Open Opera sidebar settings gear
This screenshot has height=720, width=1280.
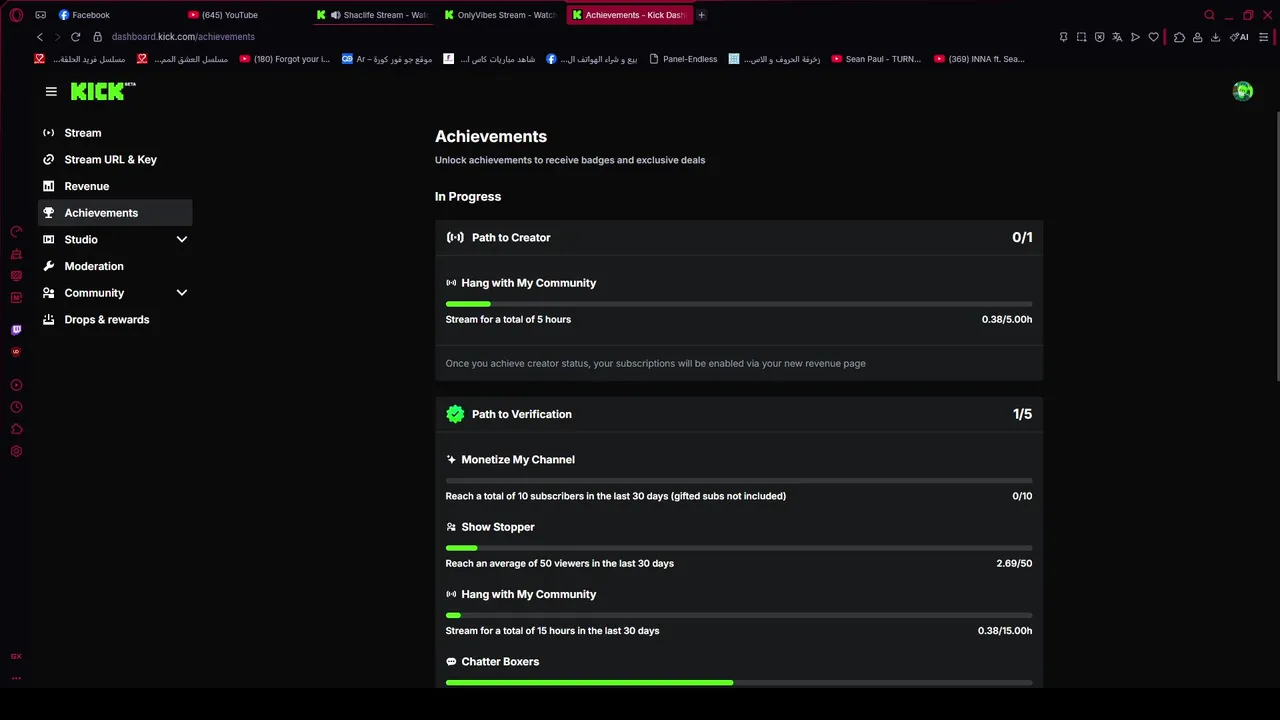coord(16,451)
